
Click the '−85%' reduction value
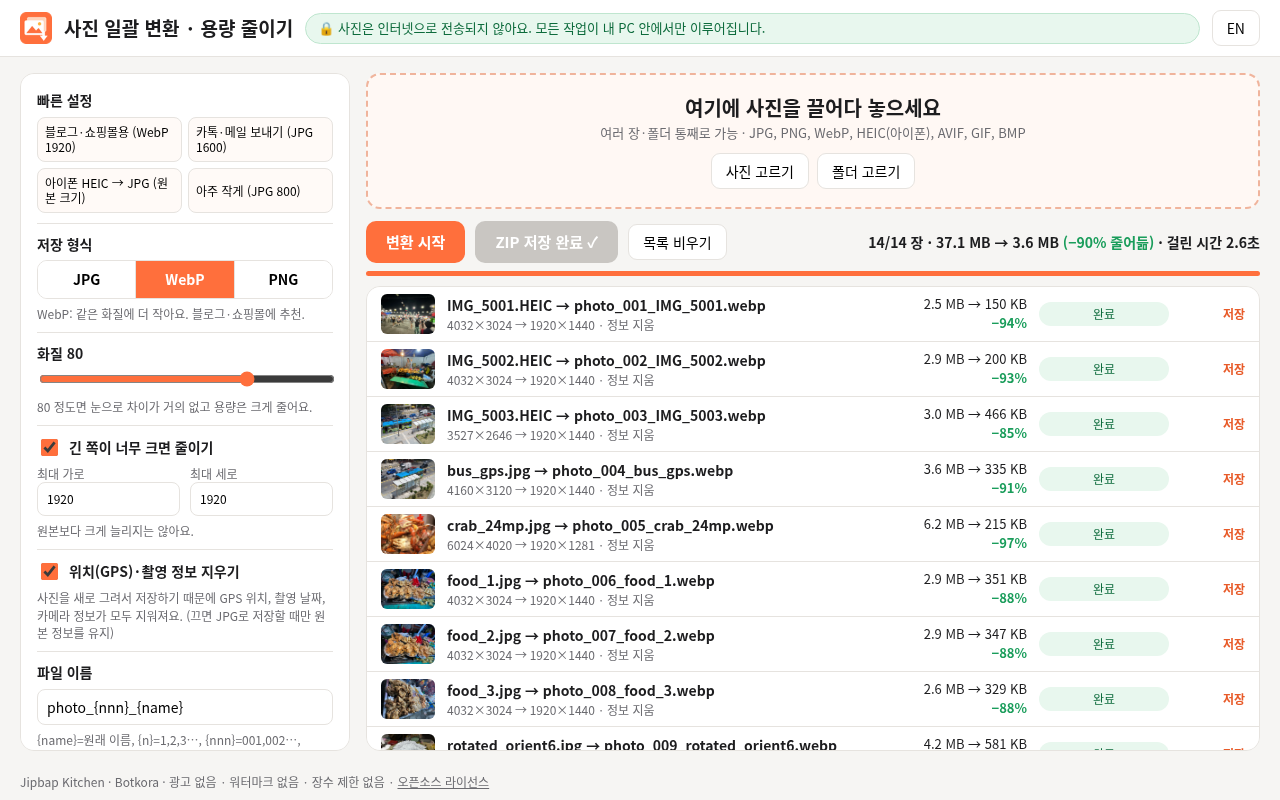(1009, 433)
